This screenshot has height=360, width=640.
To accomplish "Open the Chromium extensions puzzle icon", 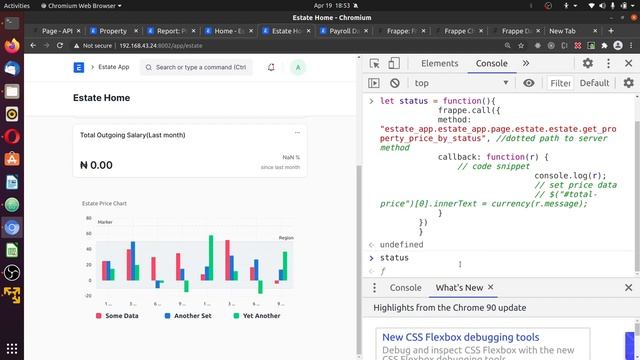I will tap(604, 46).
